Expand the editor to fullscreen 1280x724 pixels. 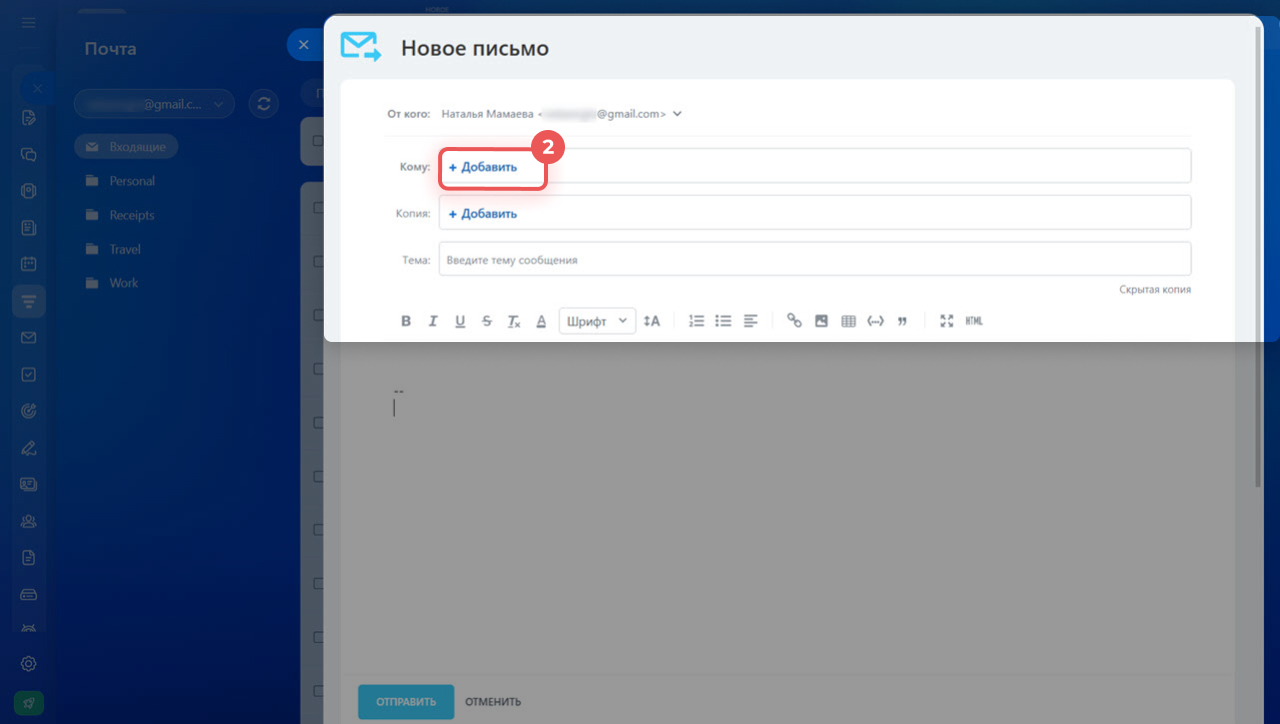coord(947,321)
